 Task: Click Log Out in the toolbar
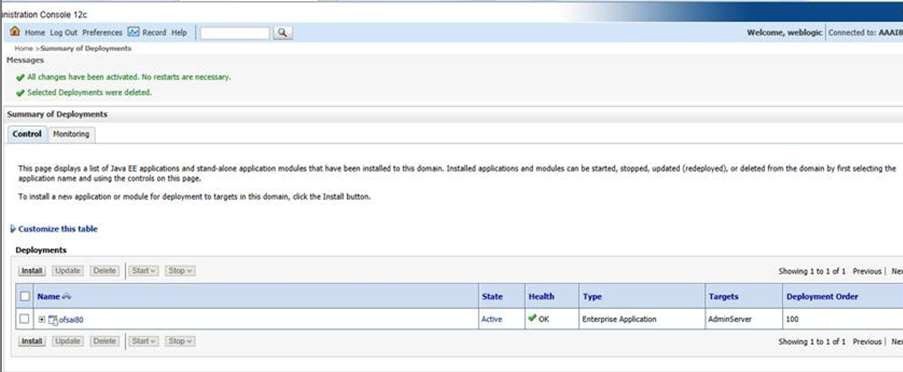click(63, 33)
